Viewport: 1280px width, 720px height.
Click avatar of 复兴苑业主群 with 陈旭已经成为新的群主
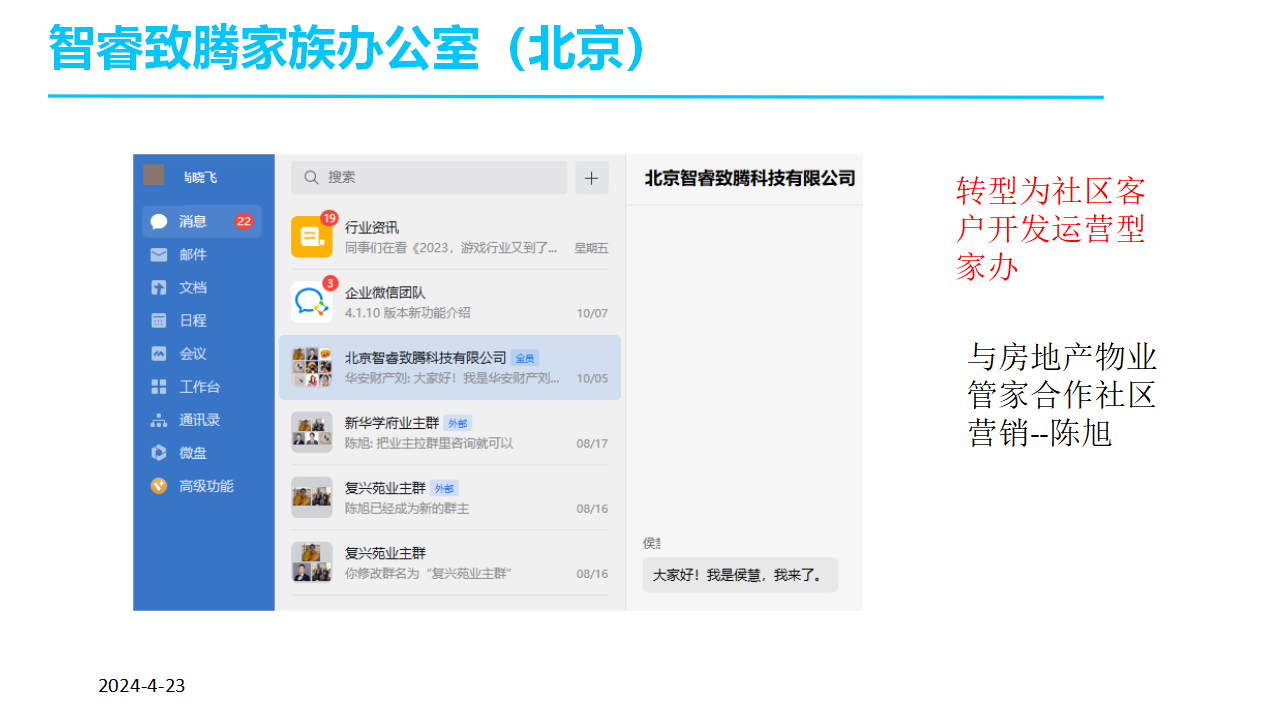click(x=311, y=497)
